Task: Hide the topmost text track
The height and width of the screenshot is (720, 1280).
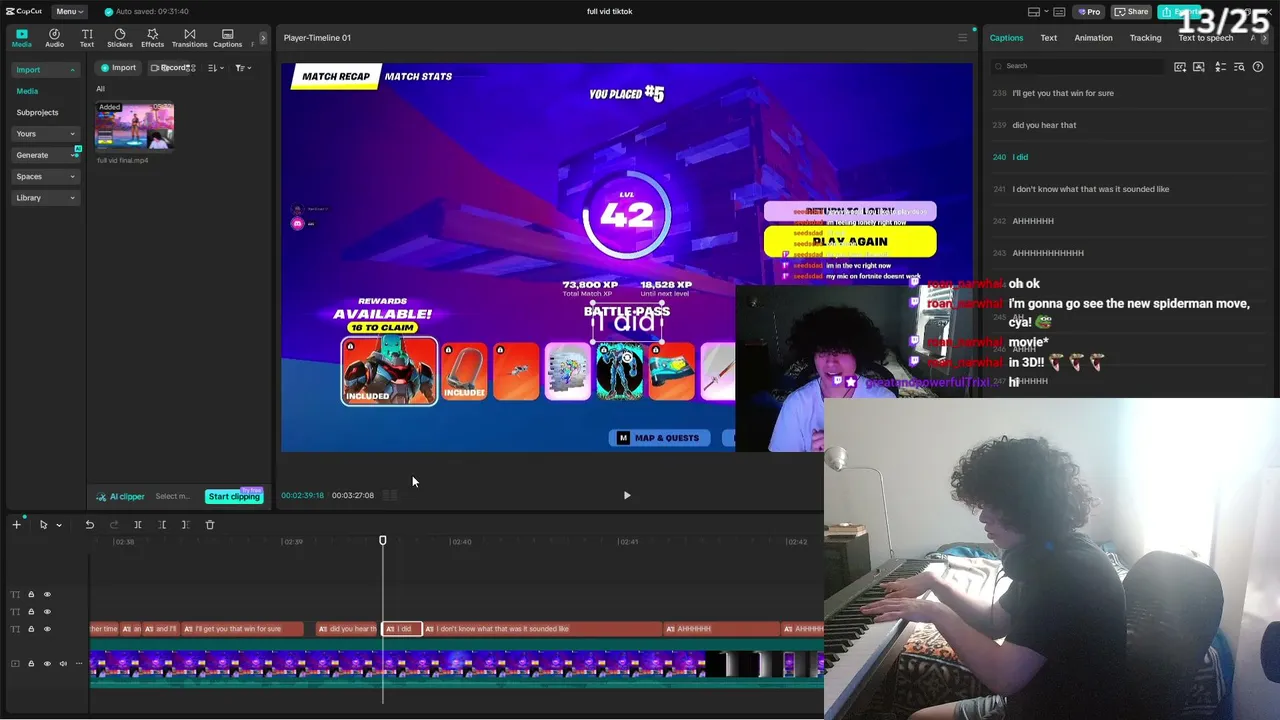Action: click(x=47, y=595)
